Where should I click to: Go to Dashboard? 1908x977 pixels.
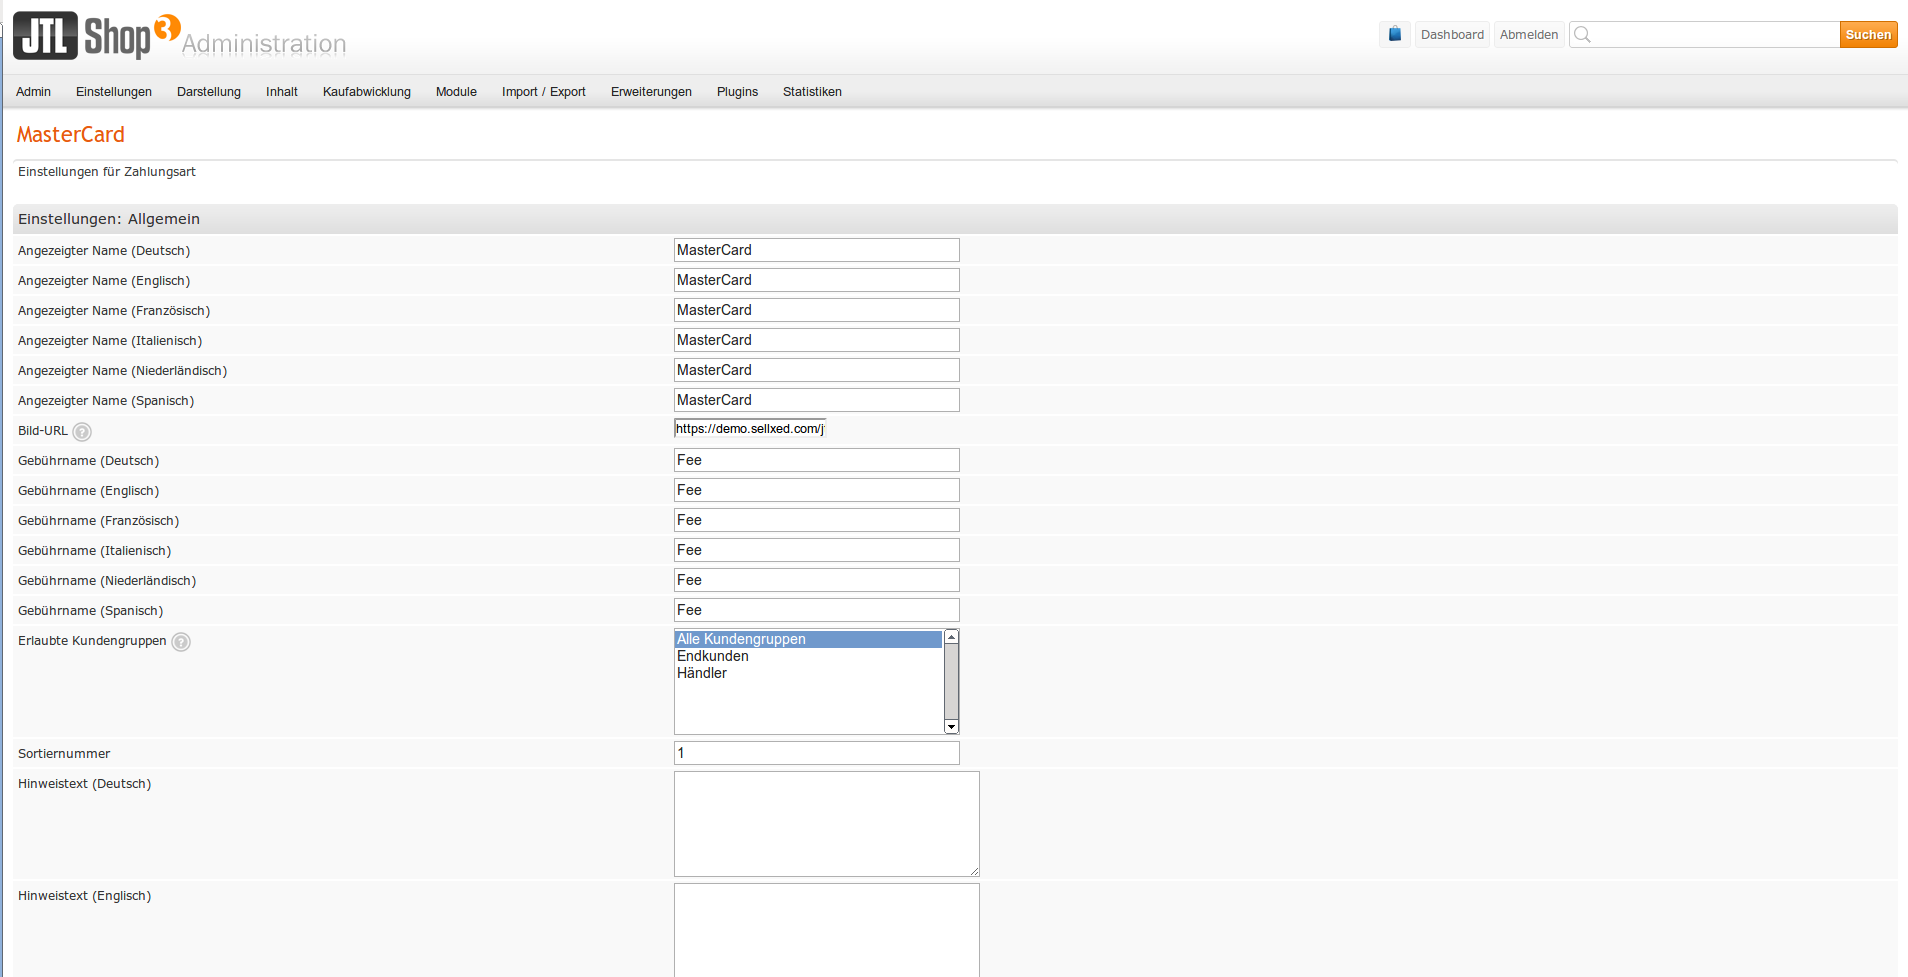pos(1452,35)
